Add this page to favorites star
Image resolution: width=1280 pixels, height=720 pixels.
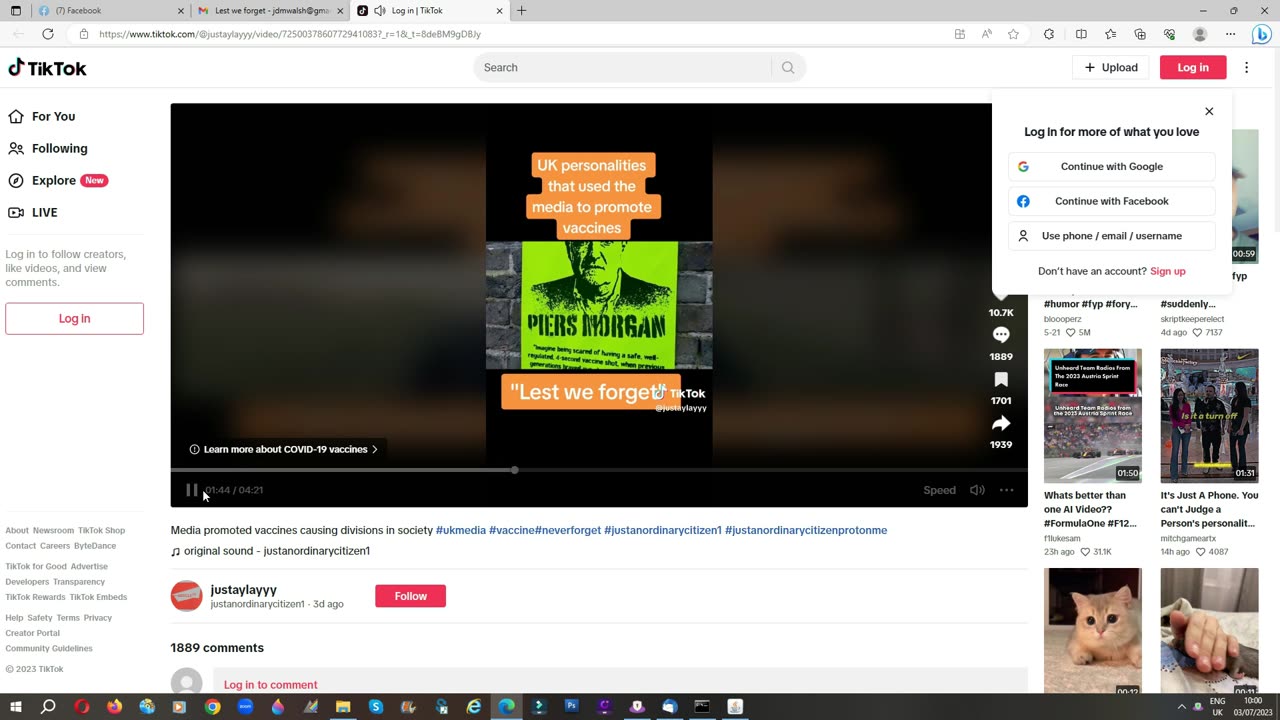tap(1013, 34)
